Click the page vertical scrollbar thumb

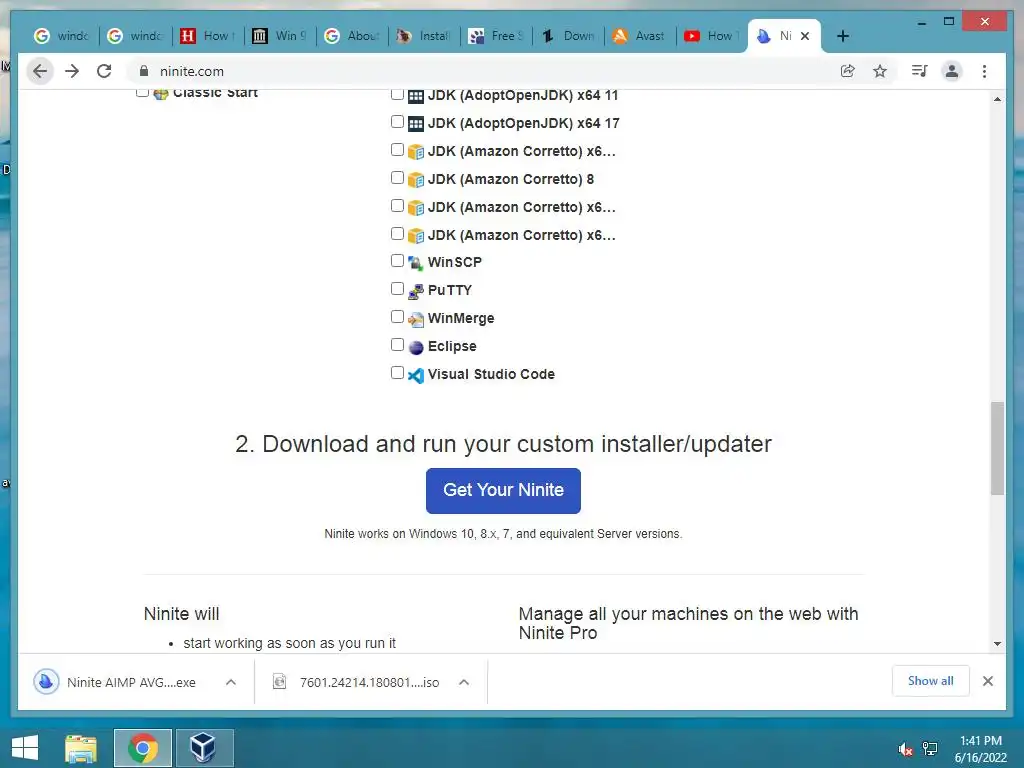pos(997,449)
